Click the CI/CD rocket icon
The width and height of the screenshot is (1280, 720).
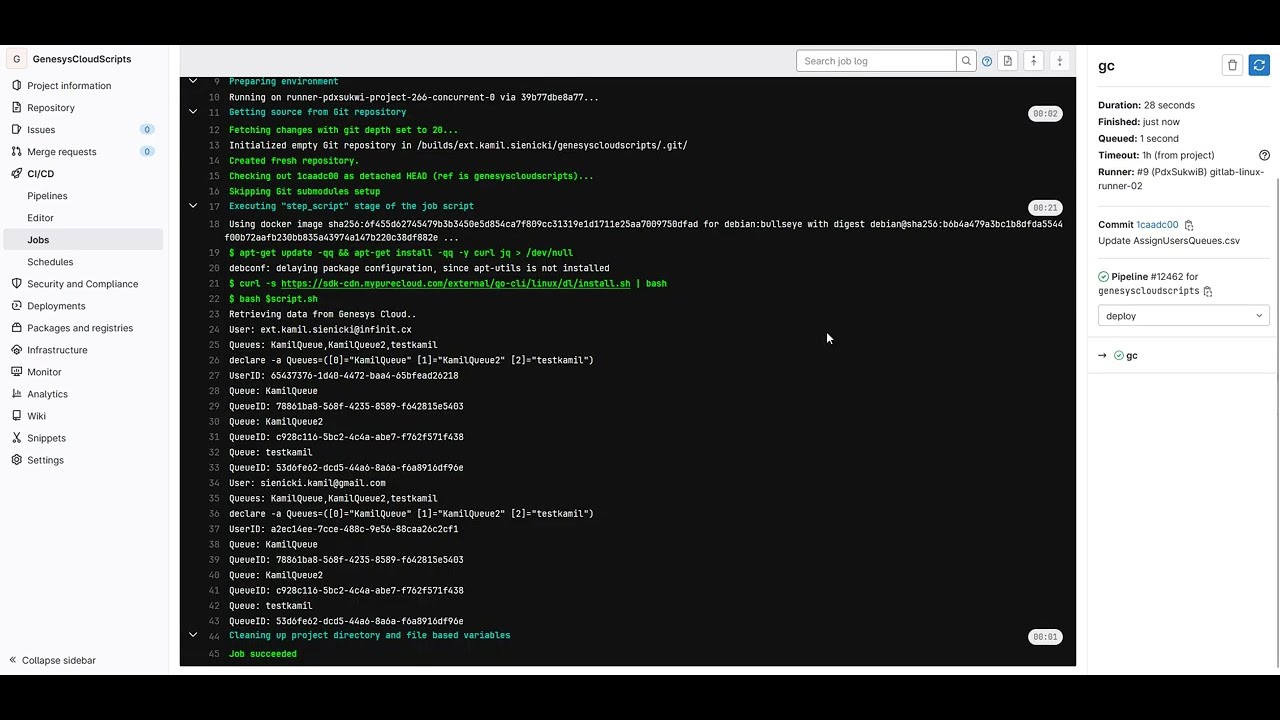click(x=17, y=174)
